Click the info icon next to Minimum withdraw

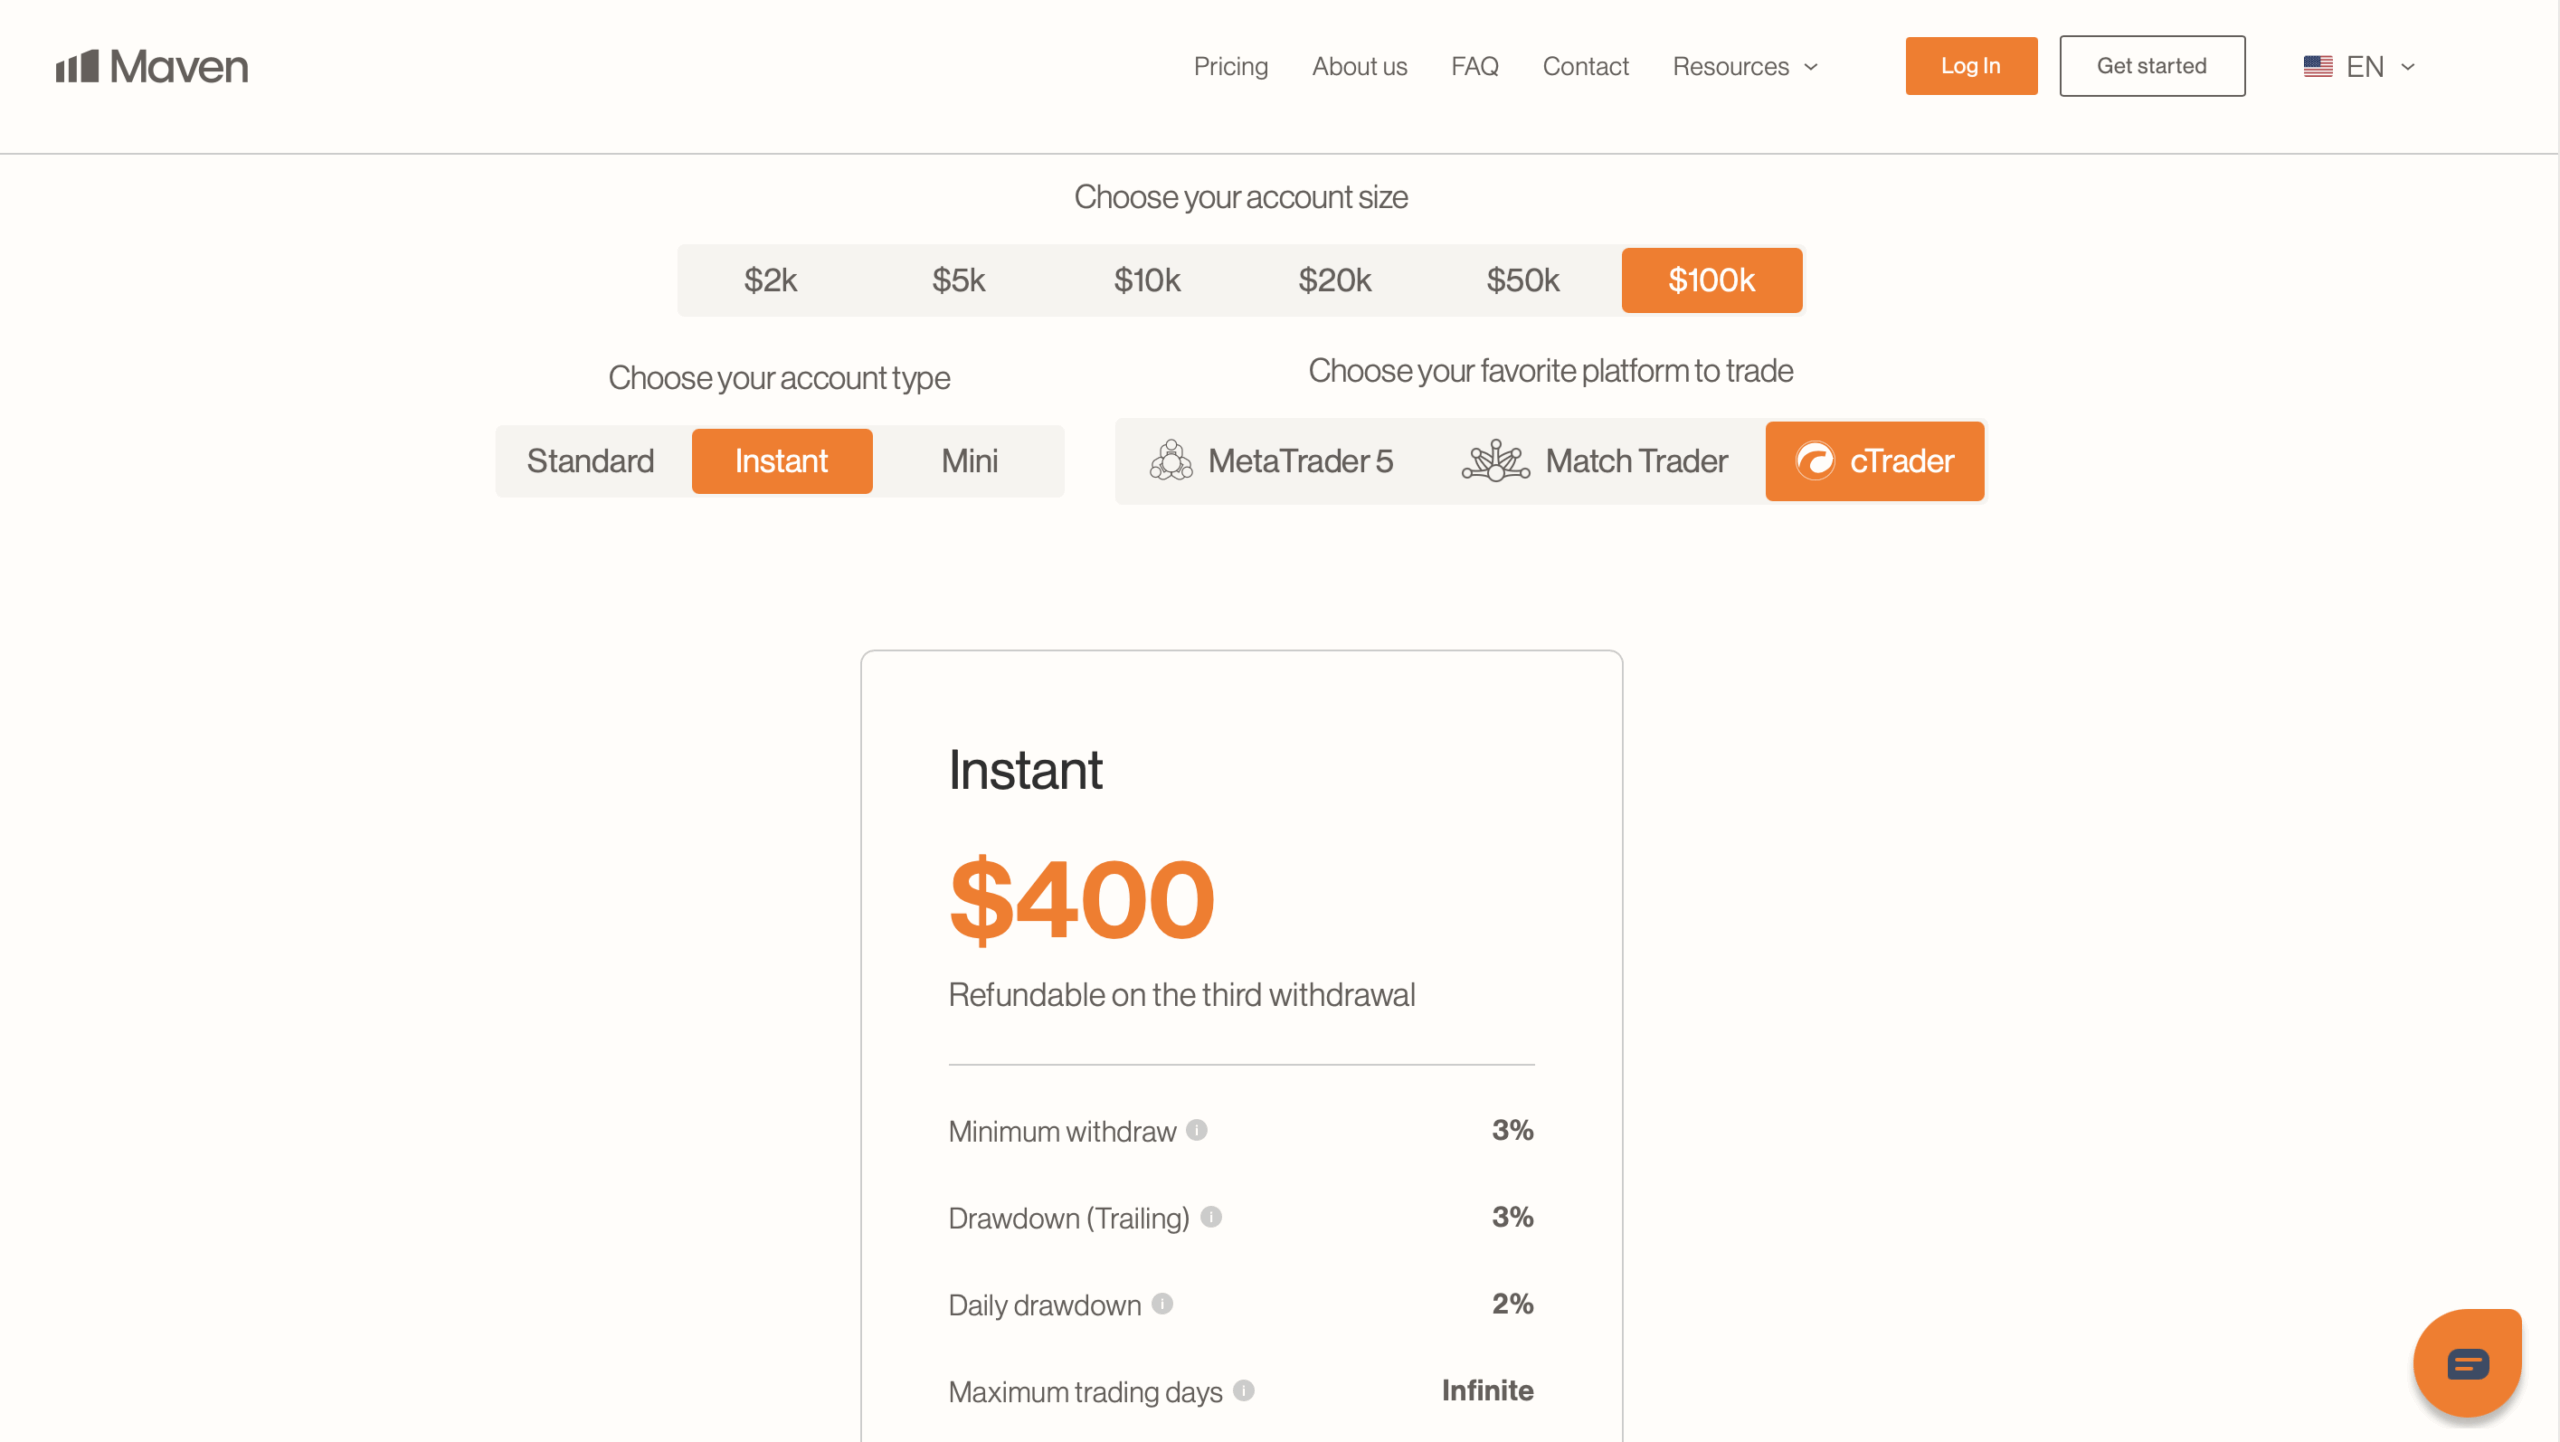coord(1197,1131)
